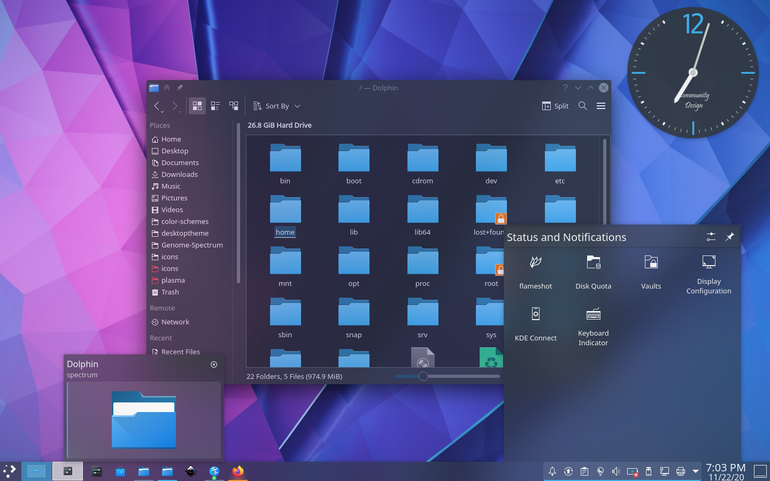The height and width of the screenshot is (481, 770).
Task: Go forward in Dolphin navigation
Action: click(x=175, y=106)
